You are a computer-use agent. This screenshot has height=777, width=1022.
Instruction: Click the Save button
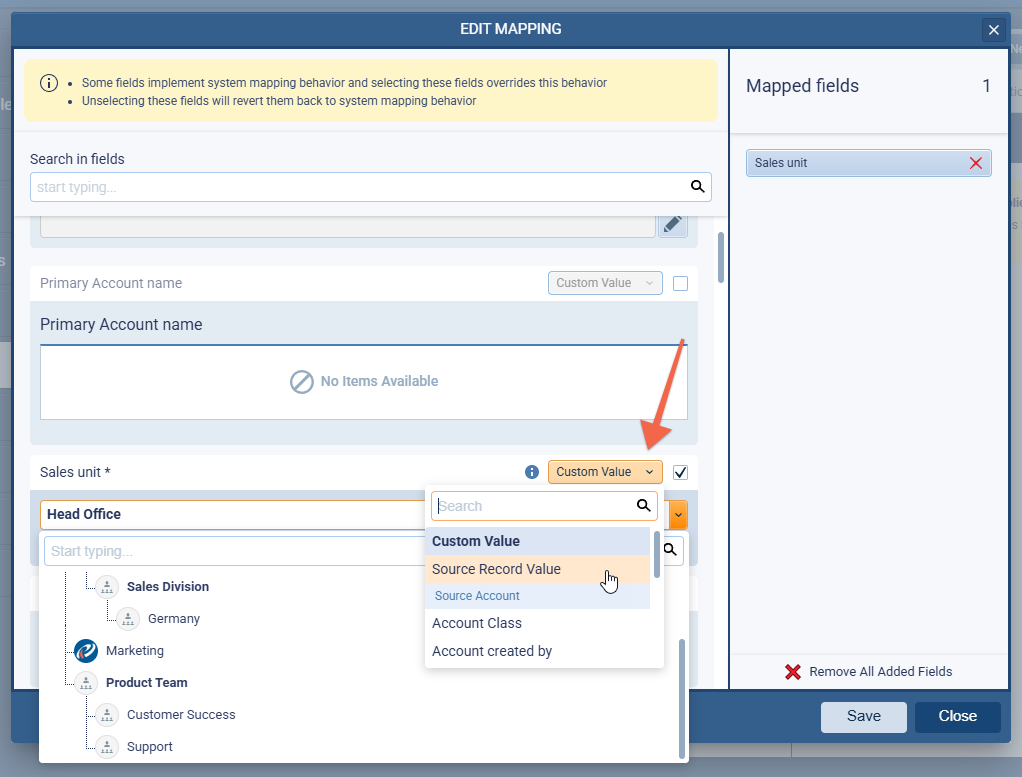pos(863,716)
